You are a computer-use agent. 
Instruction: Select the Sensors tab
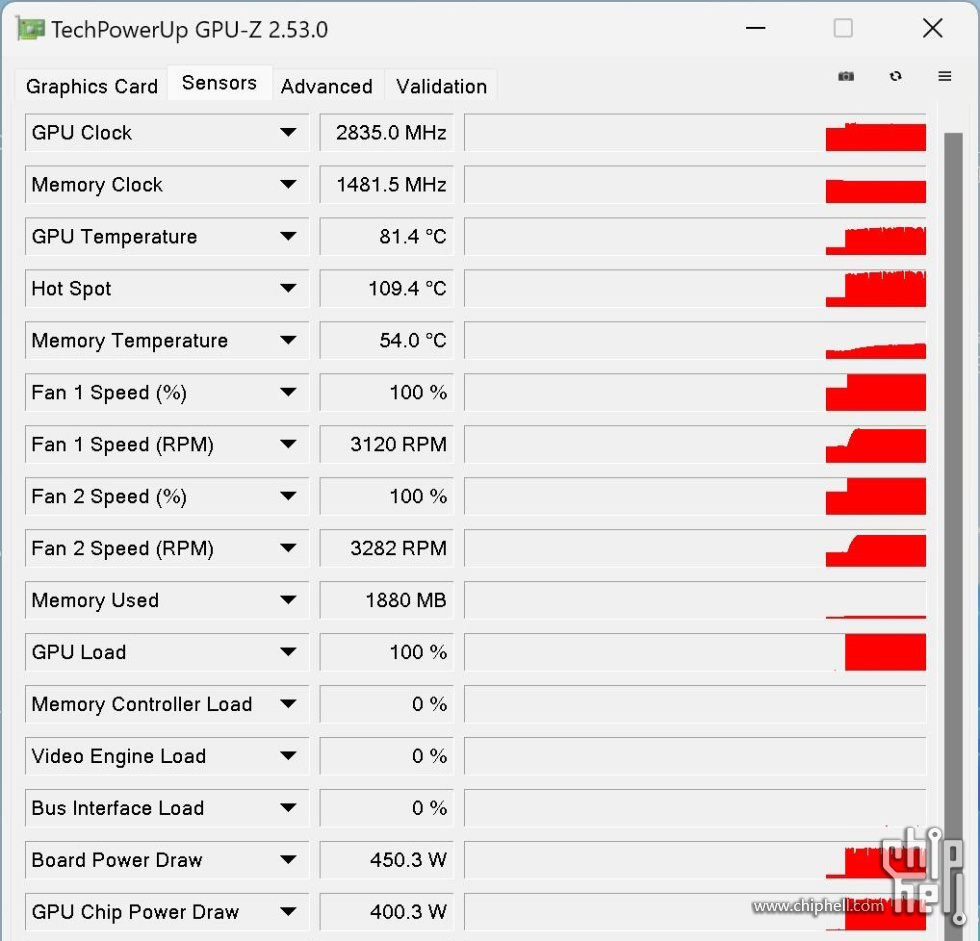tap(219, 82)
